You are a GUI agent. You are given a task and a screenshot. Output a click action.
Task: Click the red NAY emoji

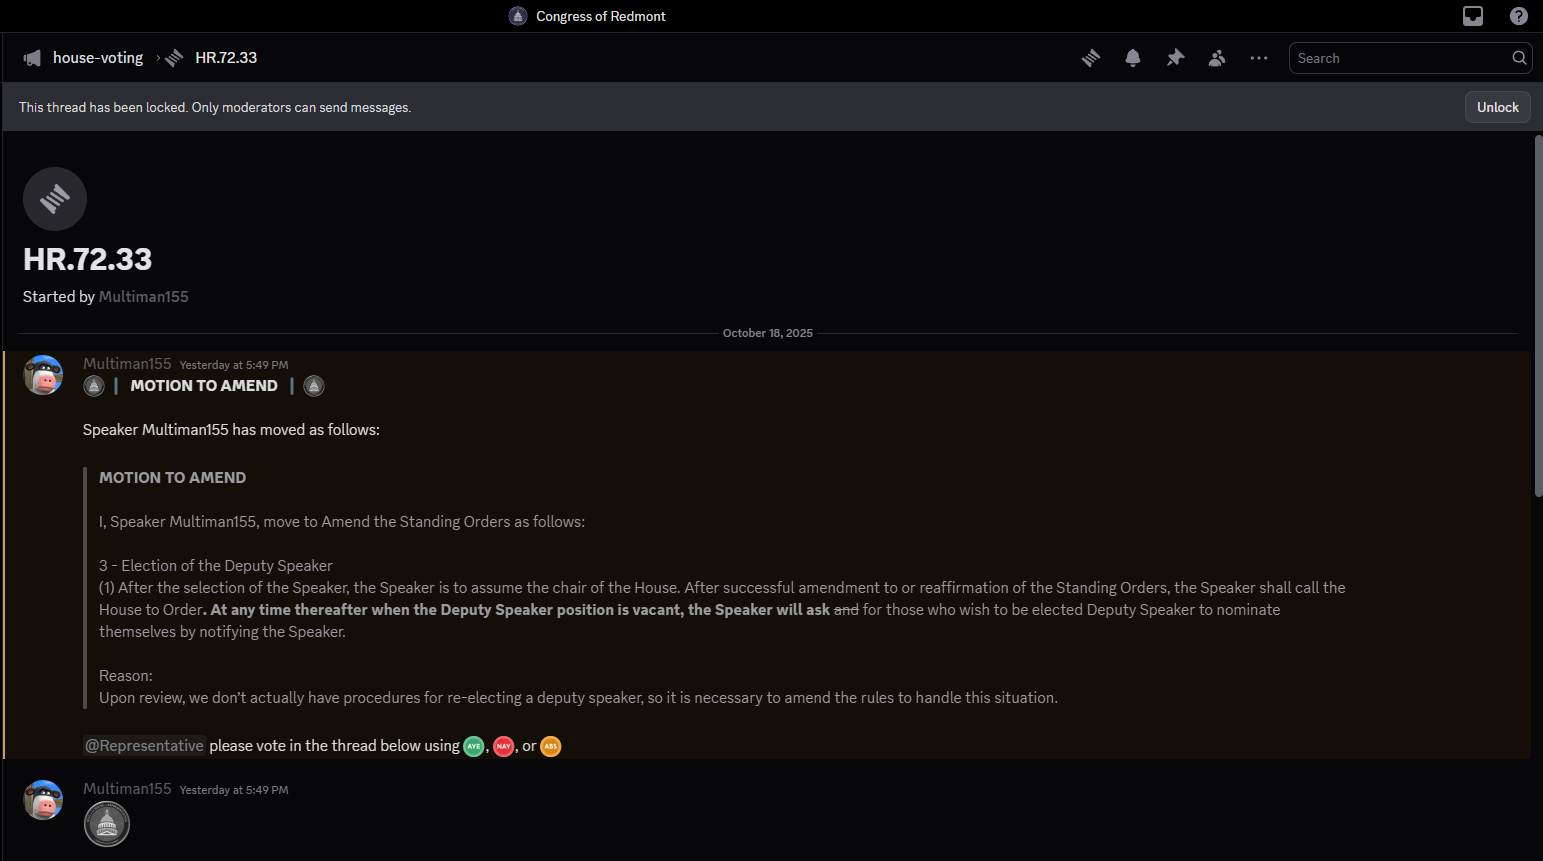pyautogui.click(x=503, y=746)
